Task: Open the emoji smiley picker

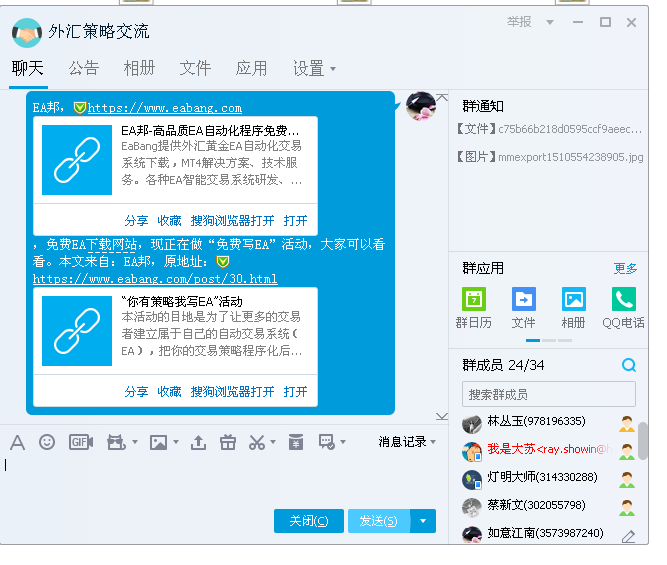Action: pyautogui.click(x=47, y=442)
